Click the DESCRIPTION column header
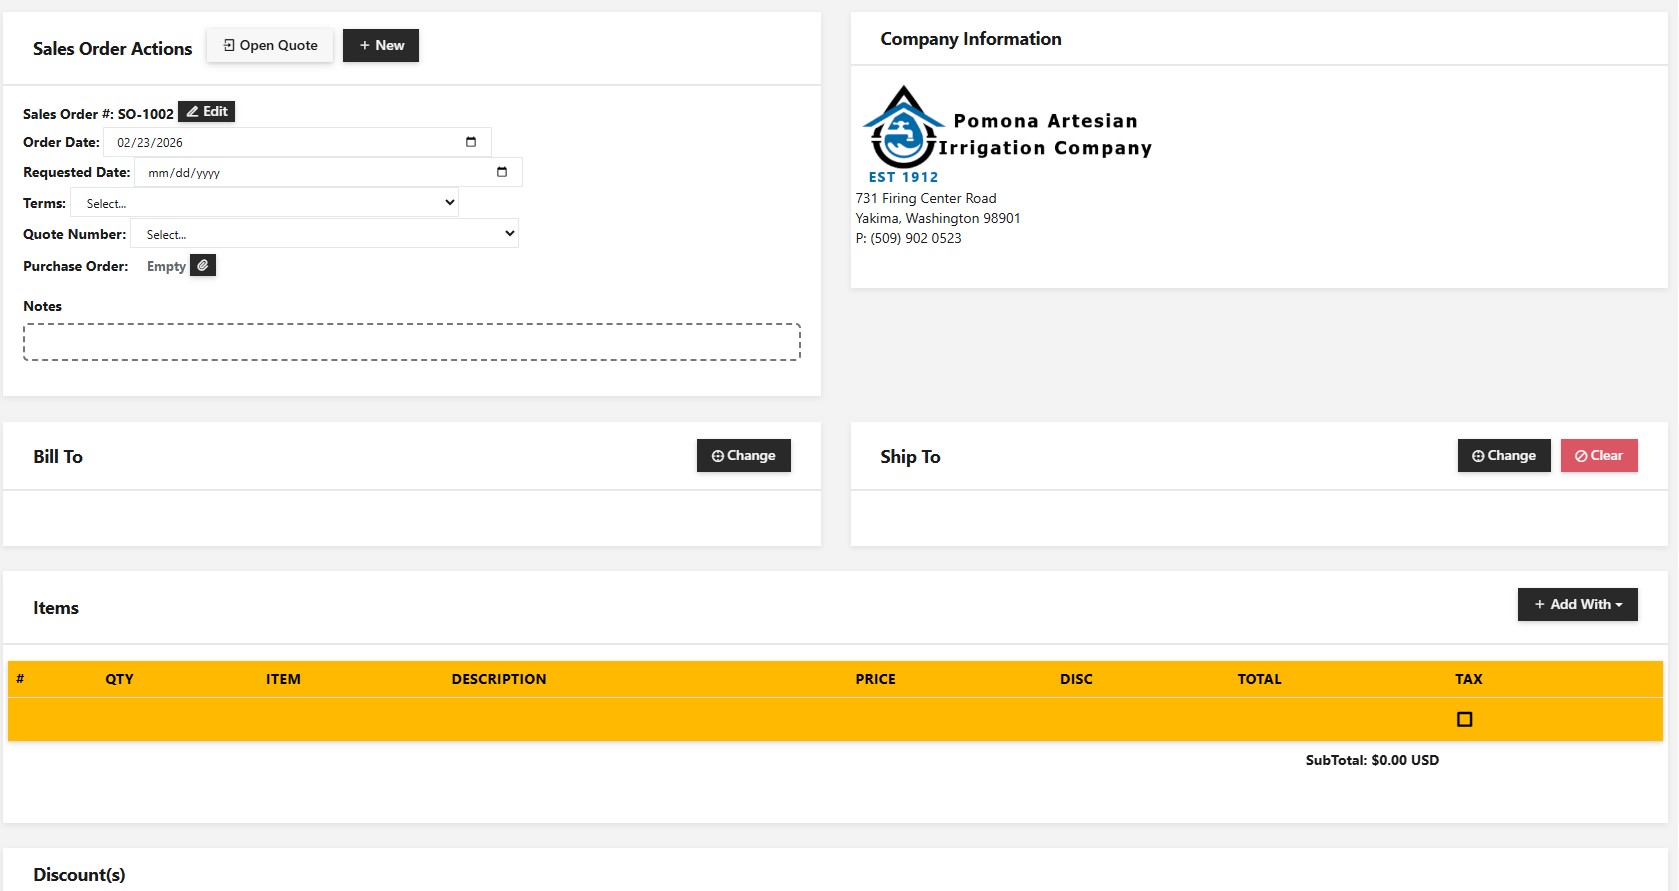This screenshot has height=891, width=1679. click(498, 679)
